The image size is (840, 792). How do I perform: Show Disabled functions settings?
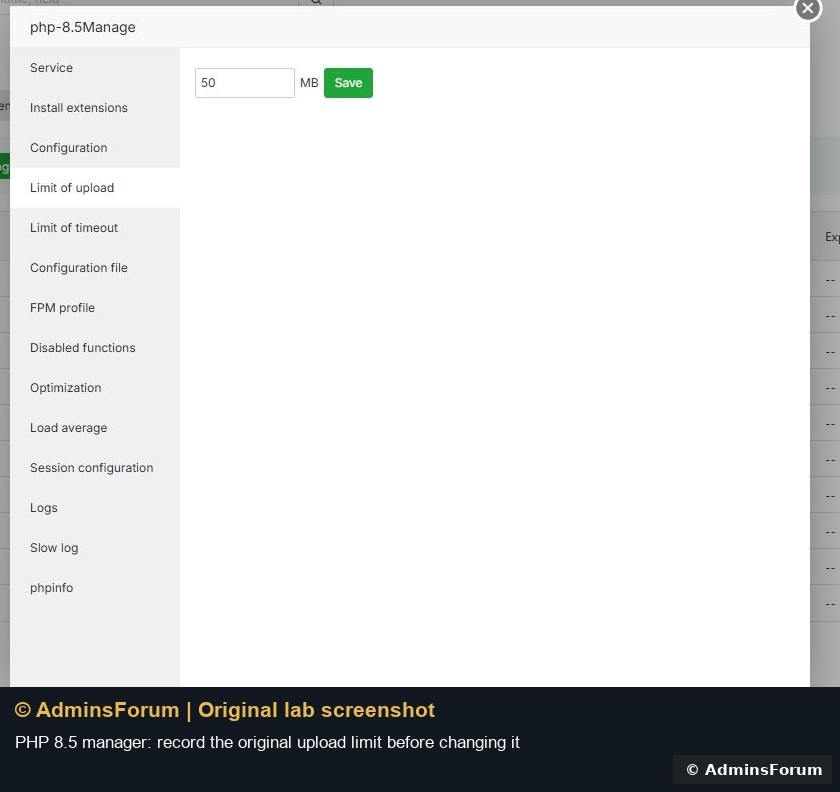tap(95, 348)
